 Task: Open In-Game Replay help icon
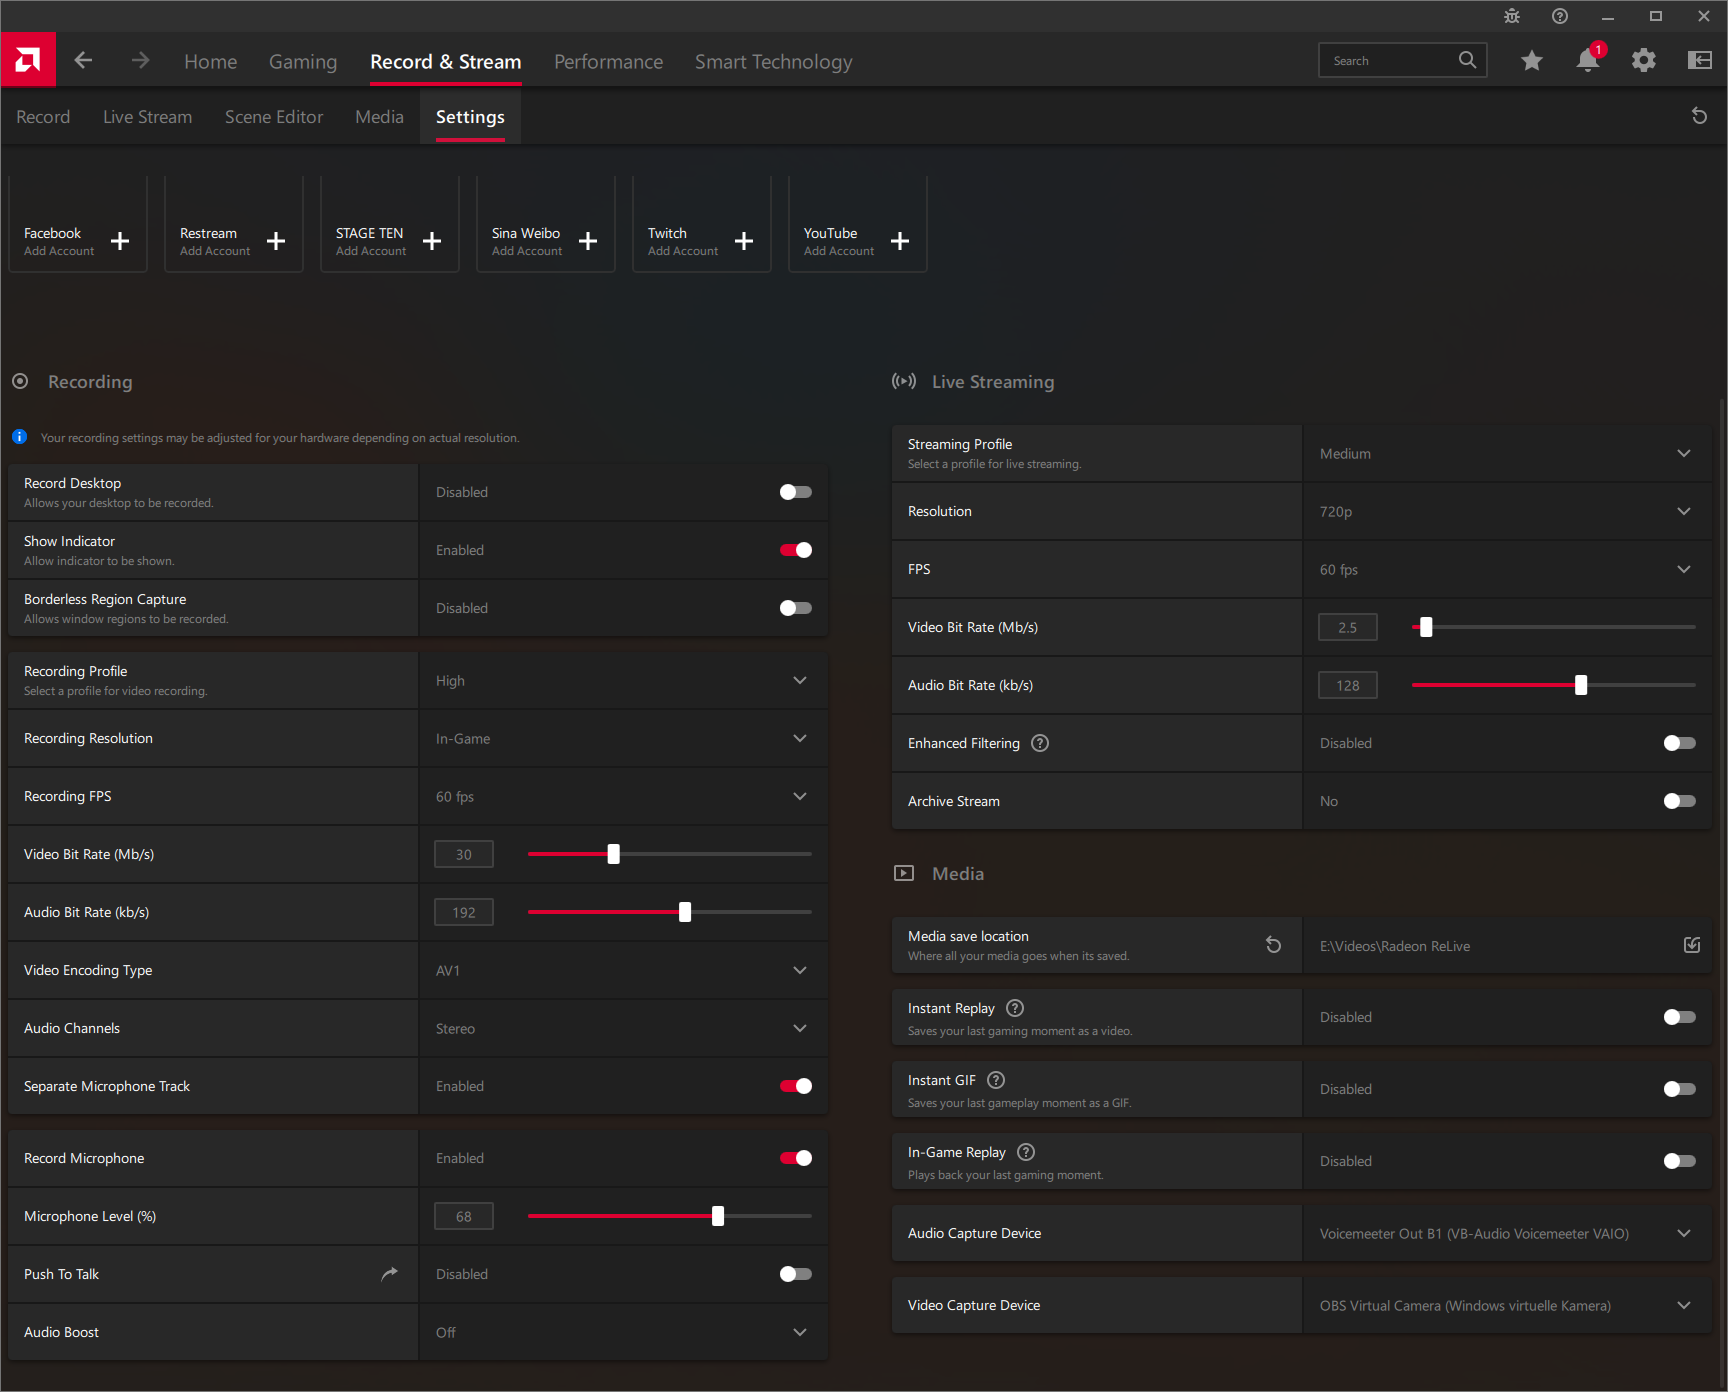[1026, 1152]
